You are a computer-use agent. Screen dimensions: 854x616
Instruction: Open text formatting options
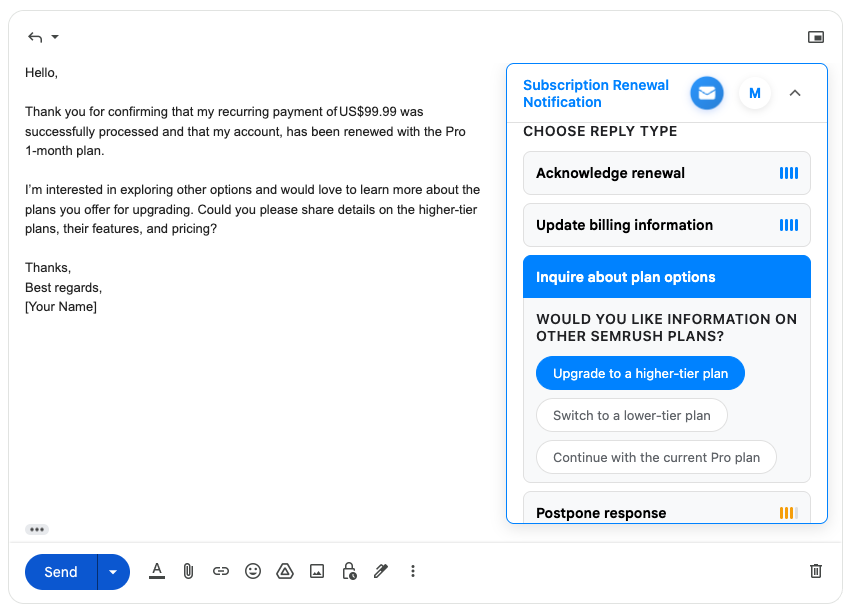(x=156, y=571)
